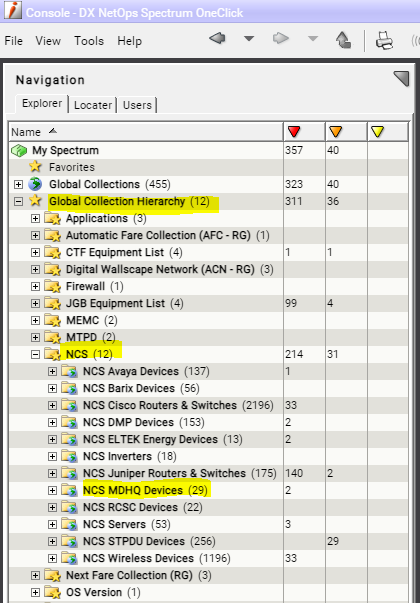The height and width of the screenshot is (603, 420).
Task: Switch to the Users tab
Action: (x=137, y=105)
